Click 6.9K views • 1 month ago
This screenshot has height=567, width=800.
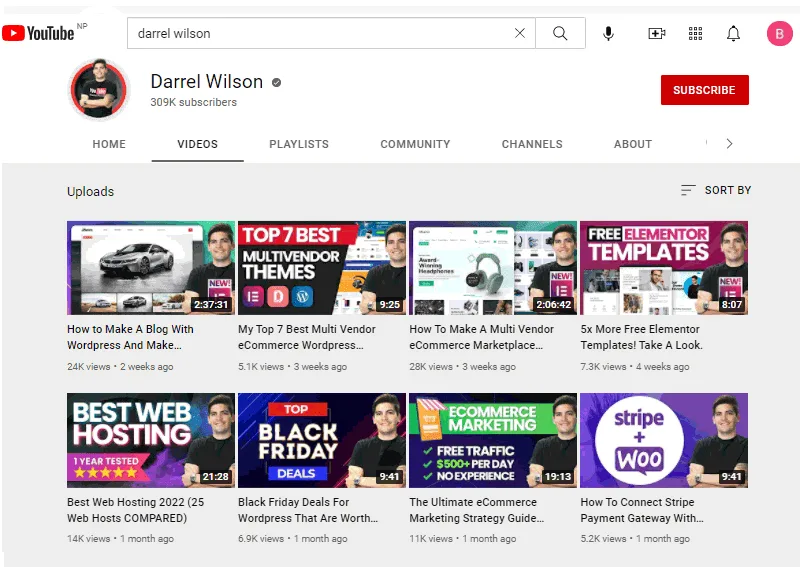292,538
